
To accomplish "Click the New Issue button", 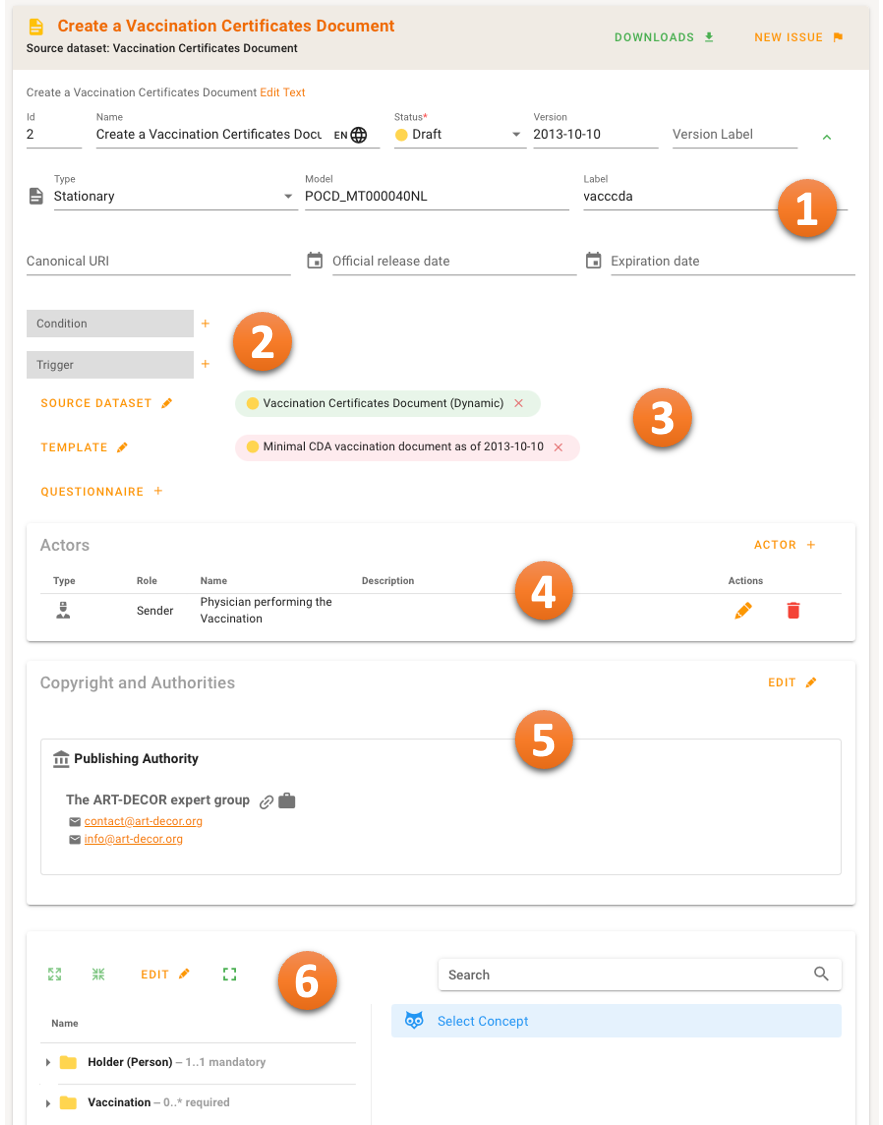I will click(798, 38).
